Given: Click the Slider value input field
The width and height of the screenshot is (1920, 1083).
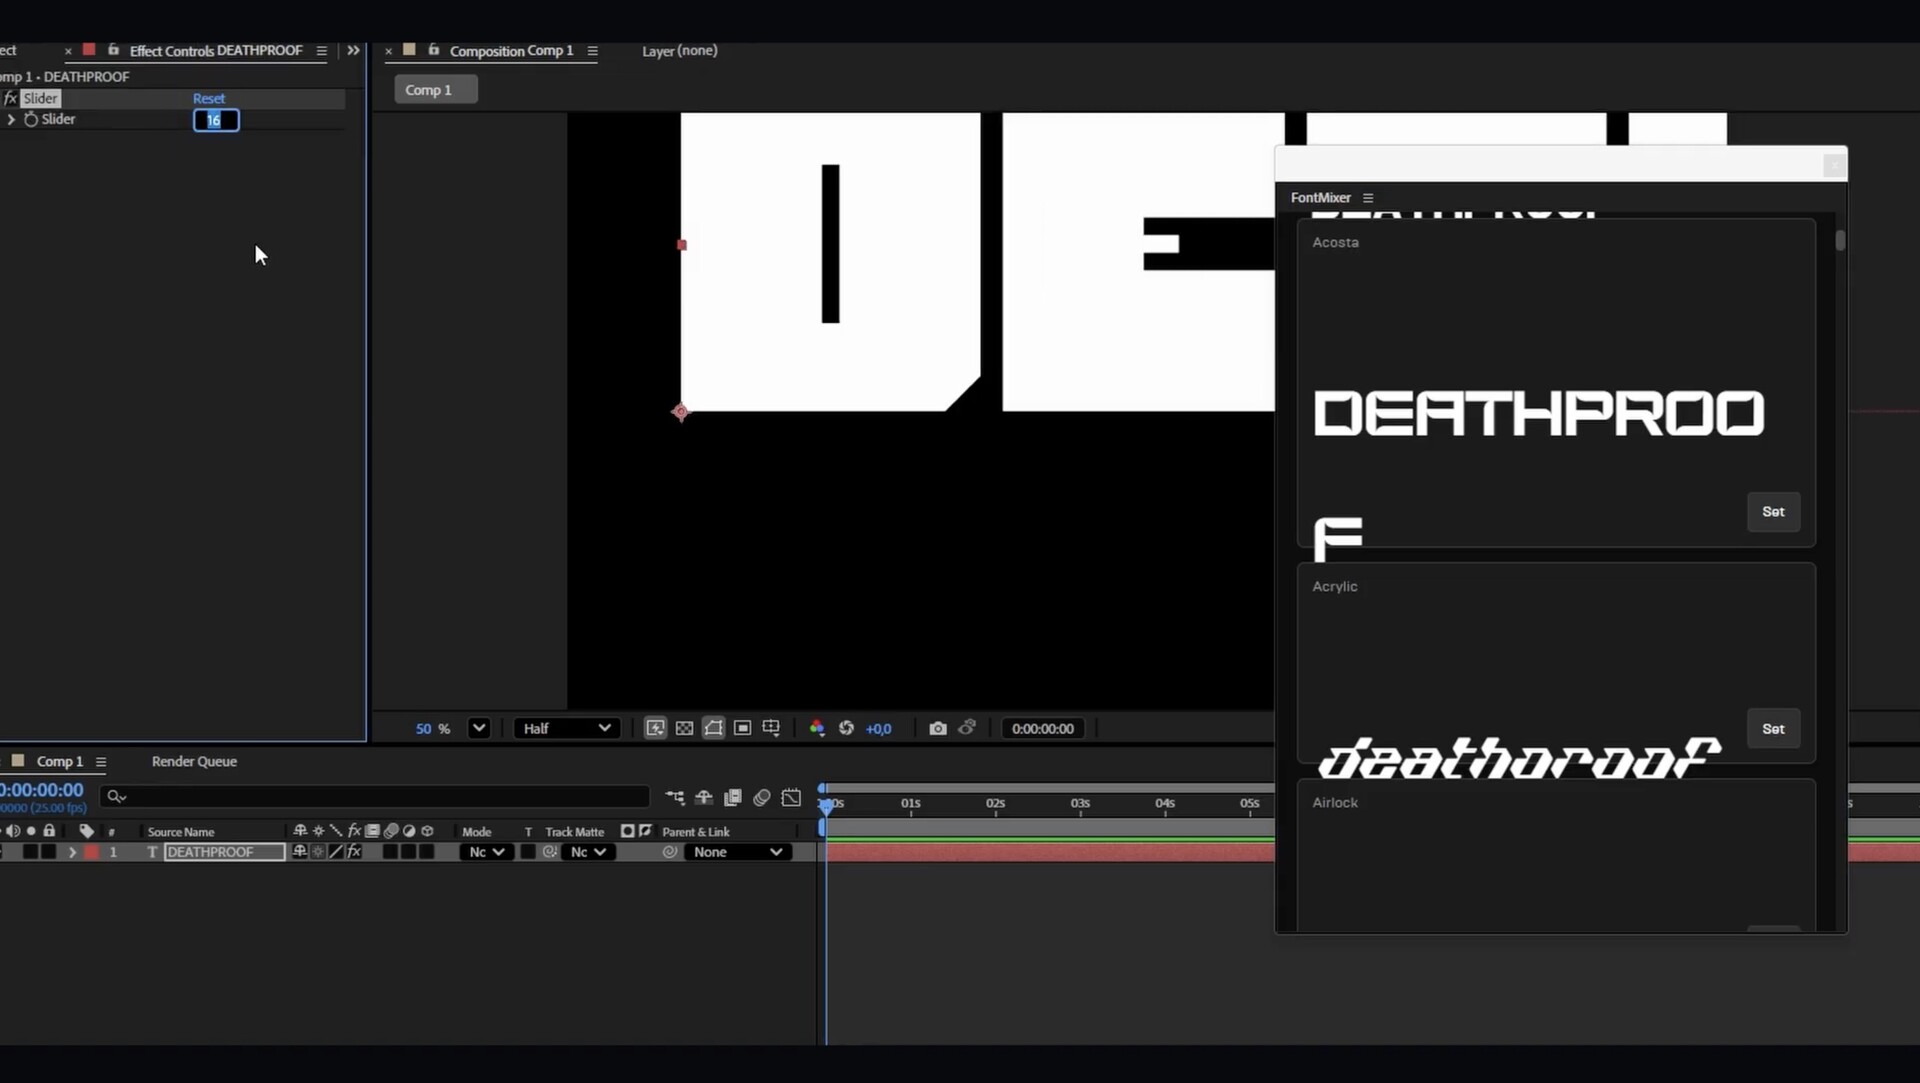Looking at the screenshot, I should (216, 120).
